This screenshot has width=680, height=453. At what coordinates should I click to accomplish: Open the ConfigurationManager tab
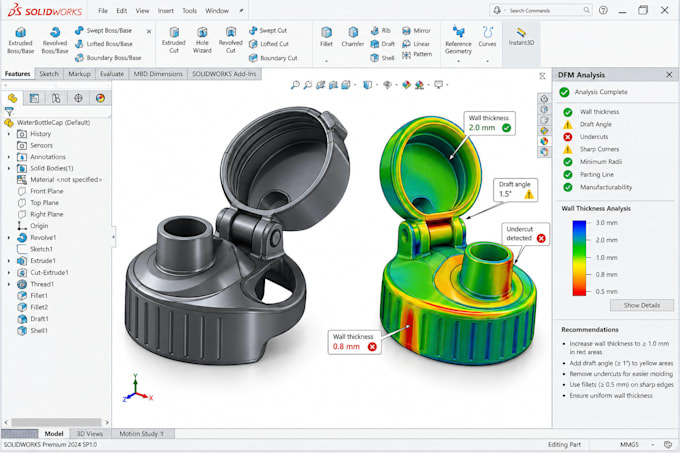pos(56,98)
